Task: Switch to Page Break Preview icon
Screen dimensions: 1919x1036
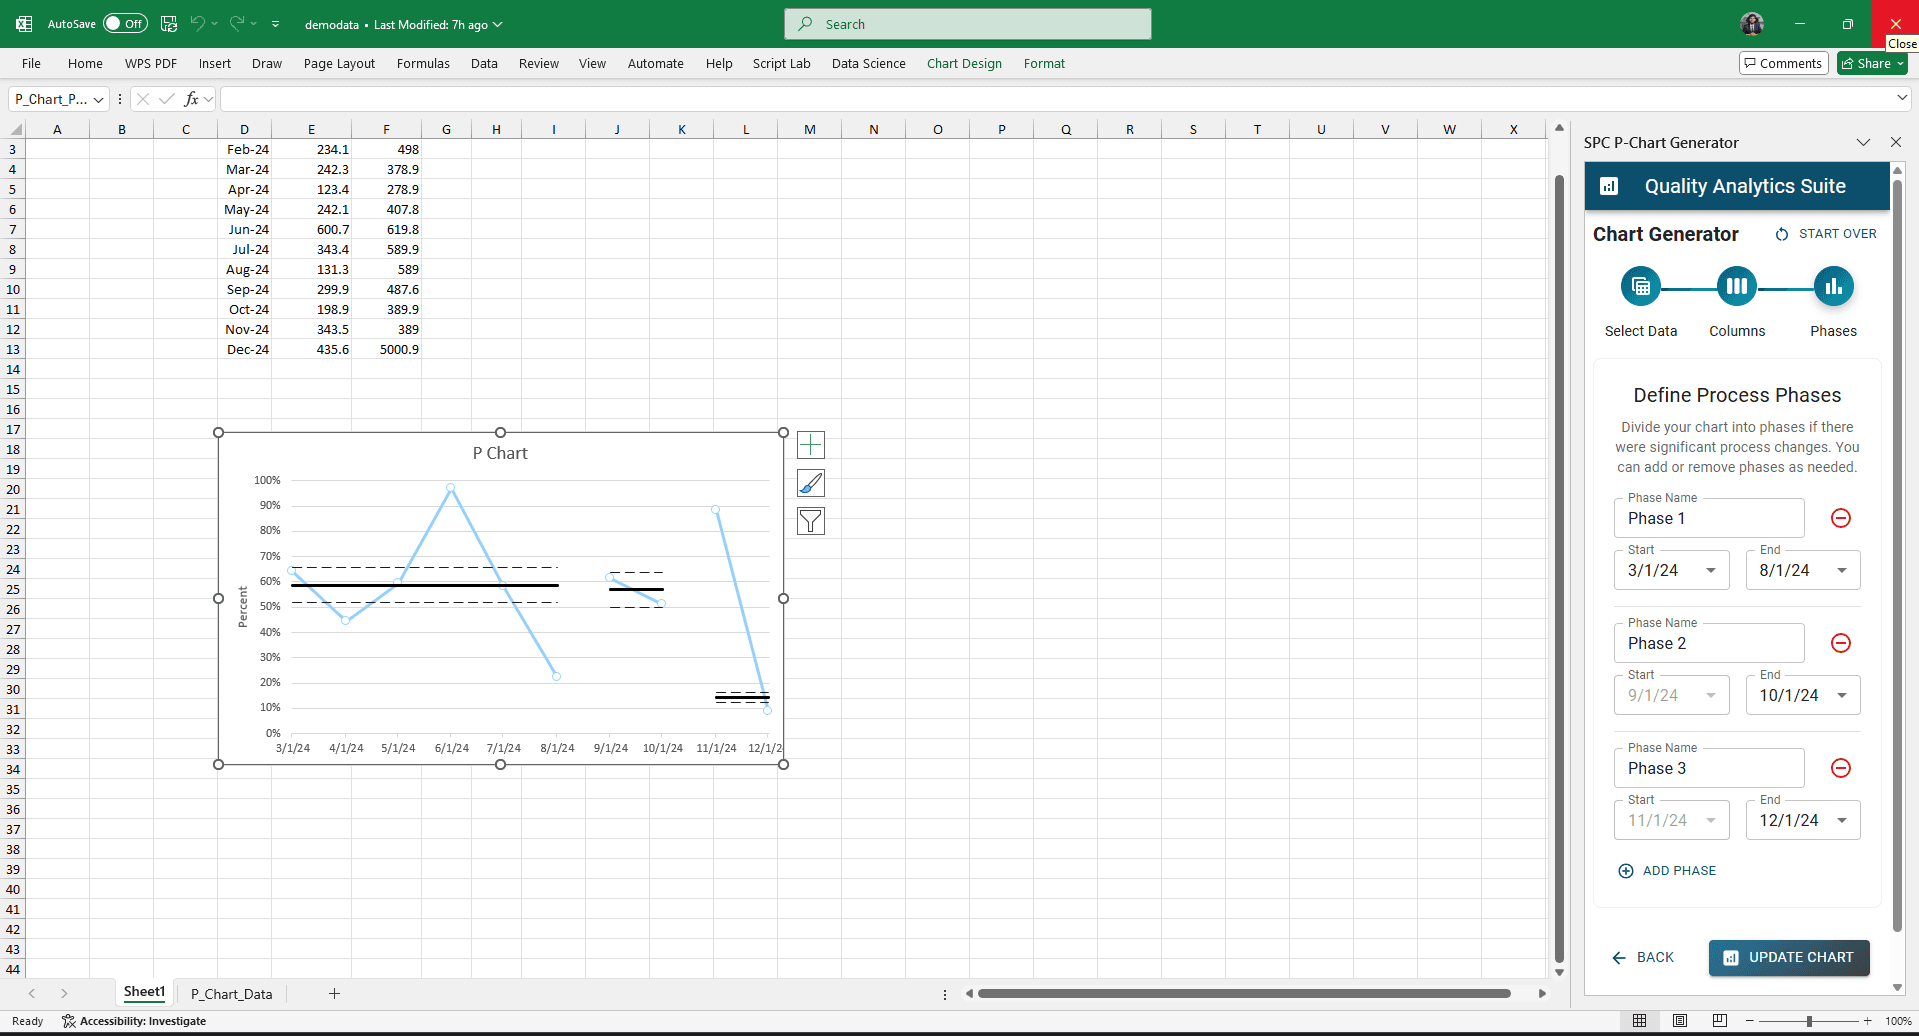Action: [x=1720, y=1021]
